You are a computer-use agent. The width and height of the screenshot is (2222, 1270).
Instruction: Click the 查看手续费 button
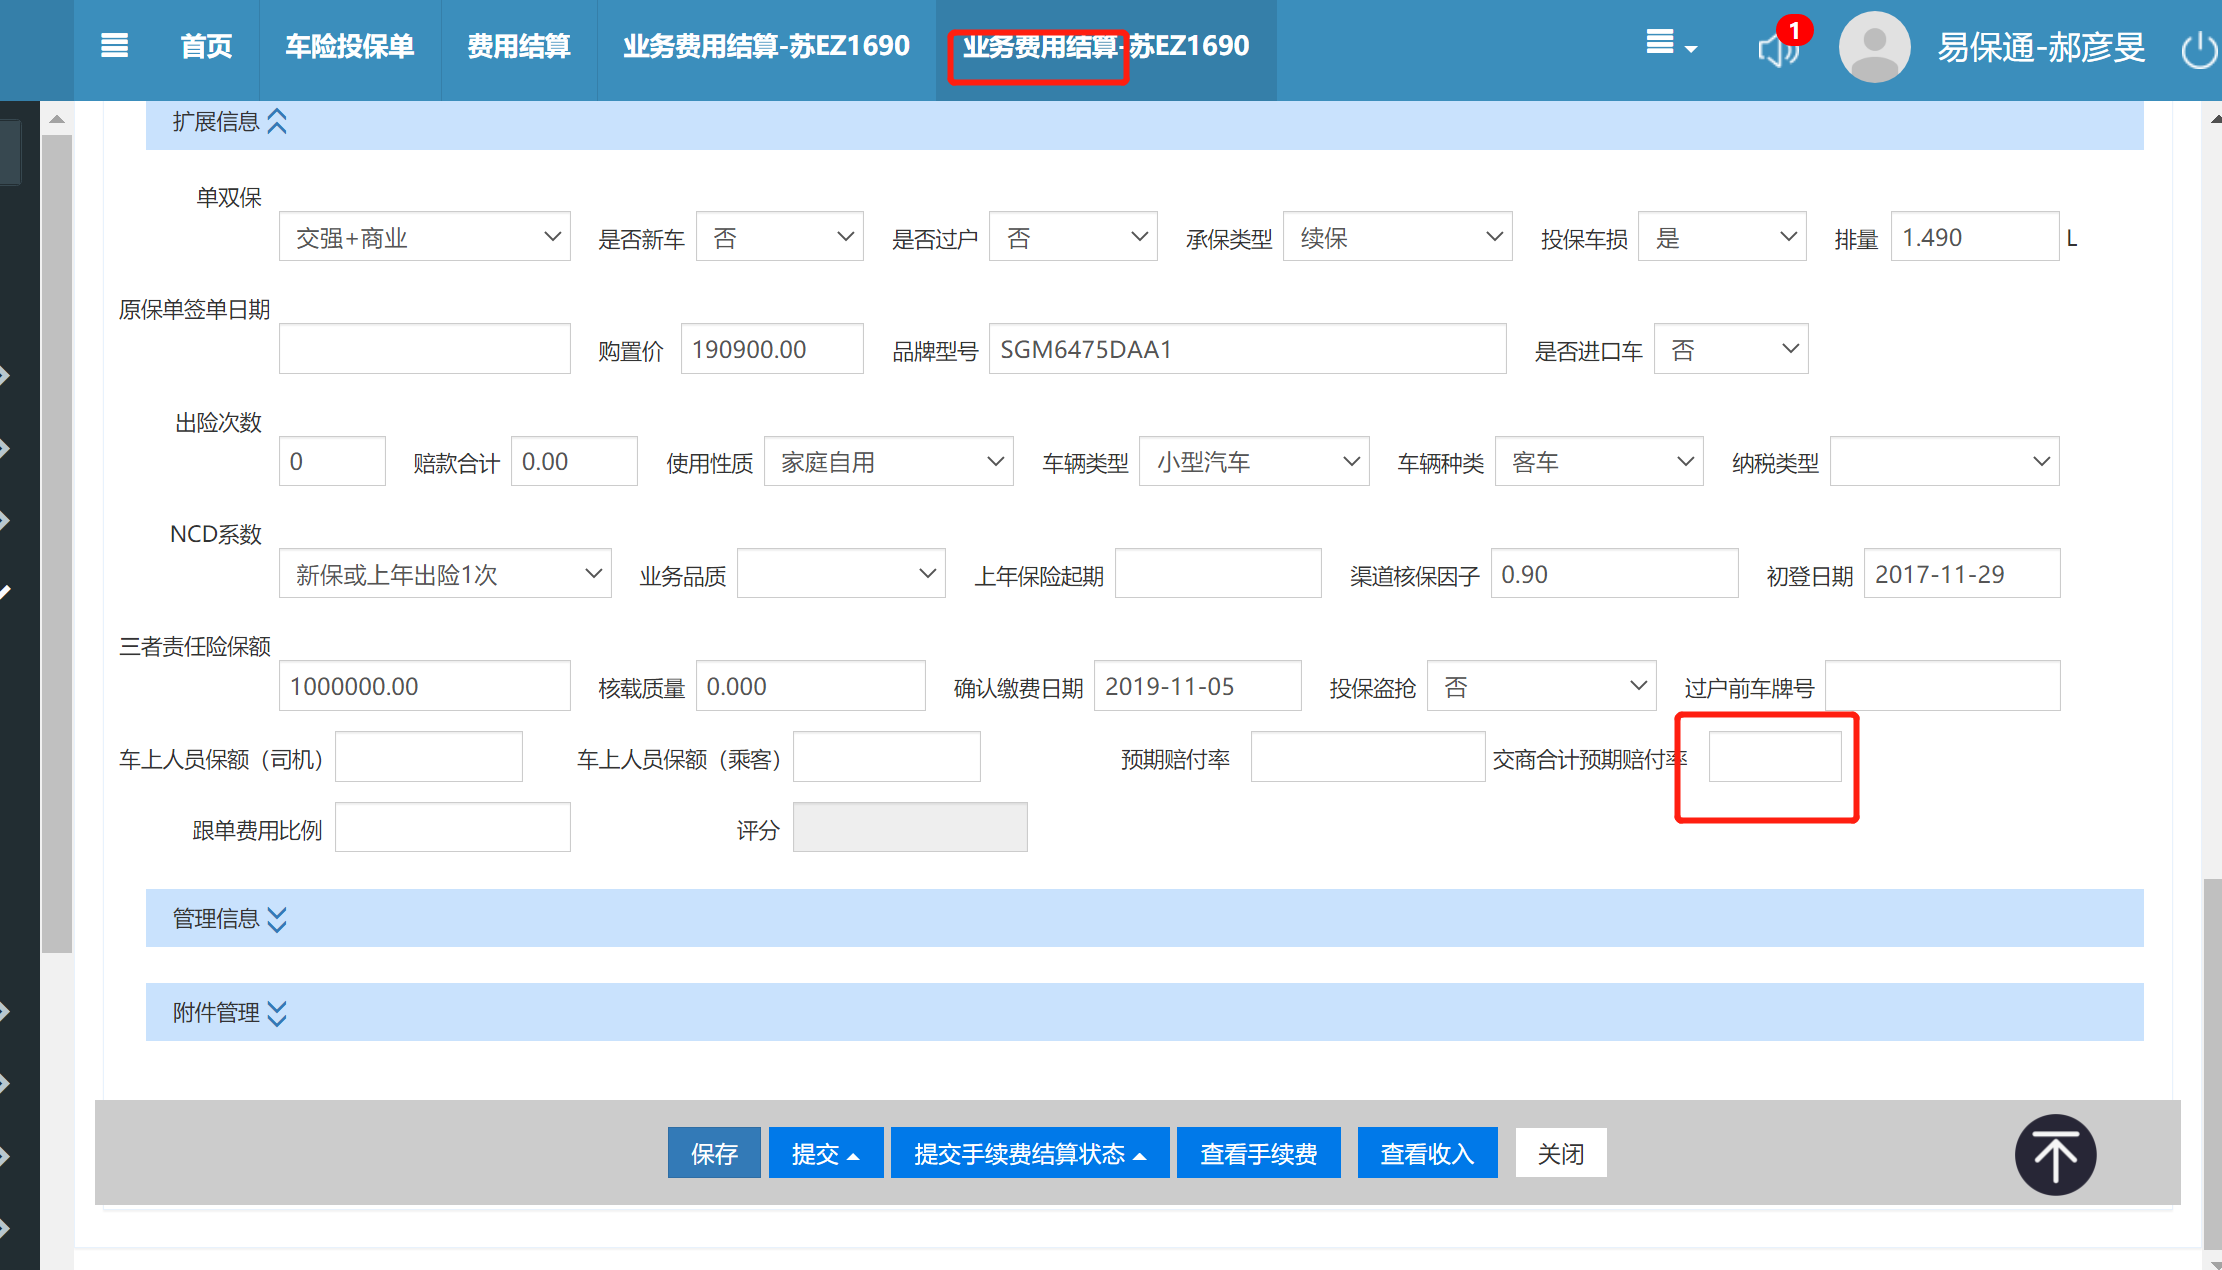1258,1153
